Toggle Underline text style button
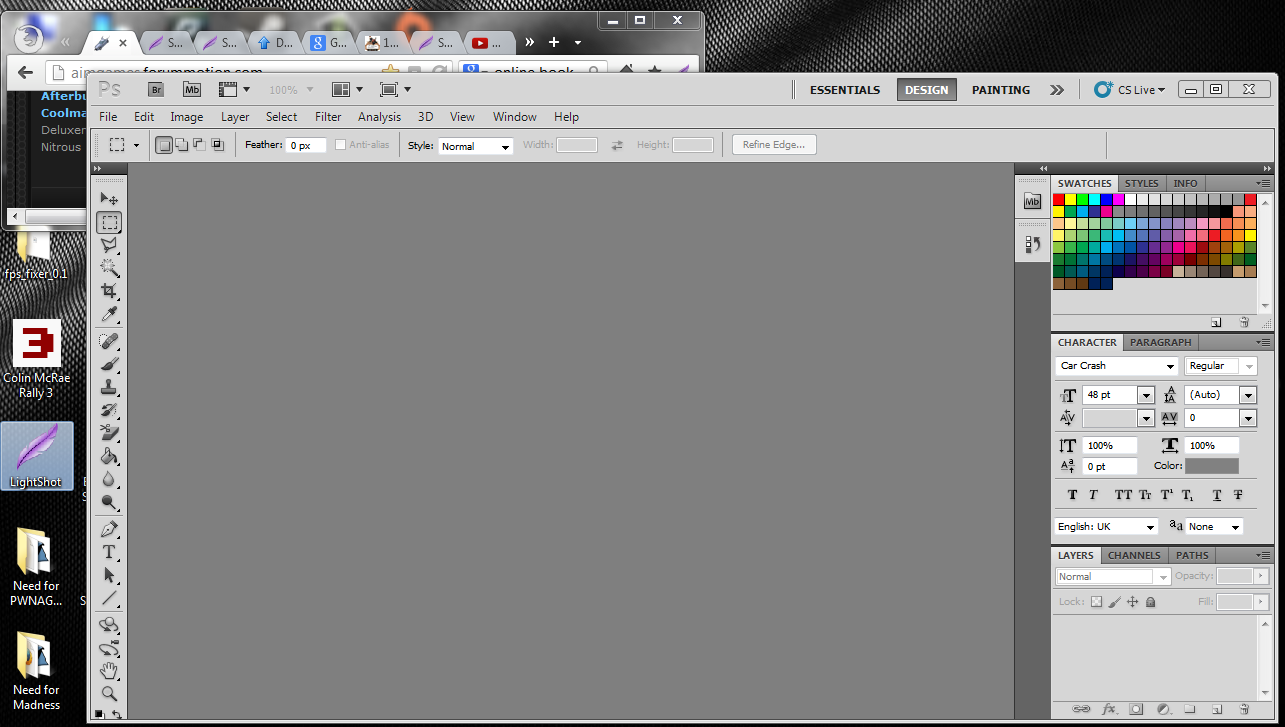 [1217, 495]
